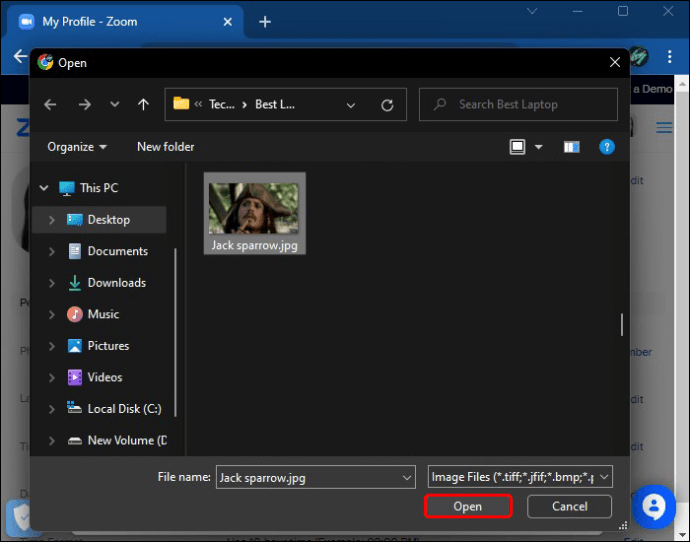Change view layout icon
Viewport: 690px width, 542px height.
tap(518, 147)
